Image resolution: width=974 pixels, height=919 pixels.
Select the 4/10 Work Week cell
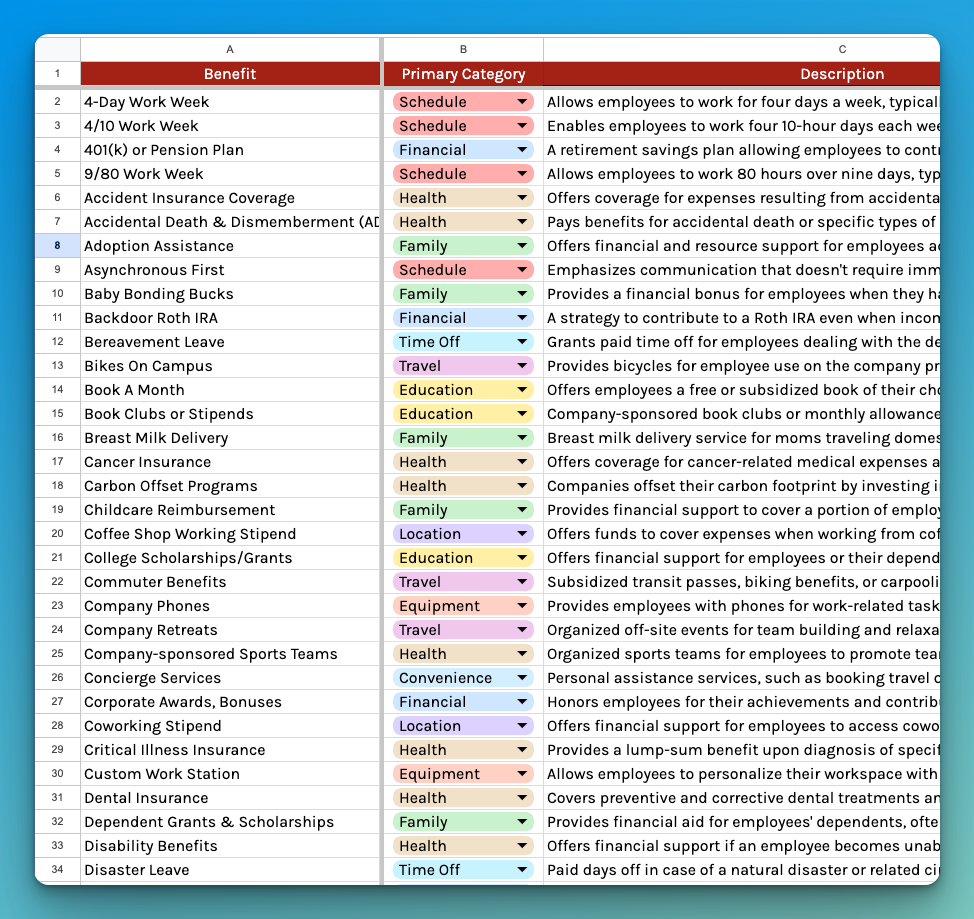click(x=230, y=126)
